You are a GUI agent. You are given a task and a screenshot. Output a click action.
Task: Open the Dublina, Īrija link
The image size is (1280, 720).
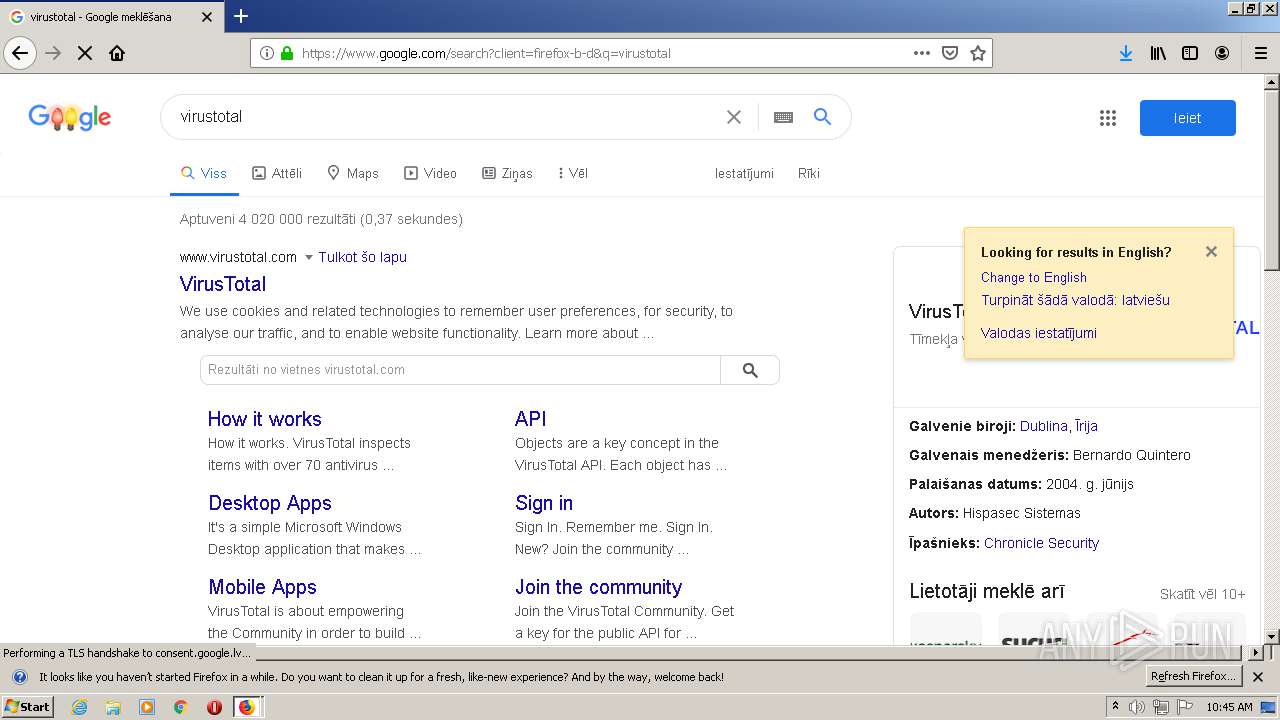(x=1058, y=426)
